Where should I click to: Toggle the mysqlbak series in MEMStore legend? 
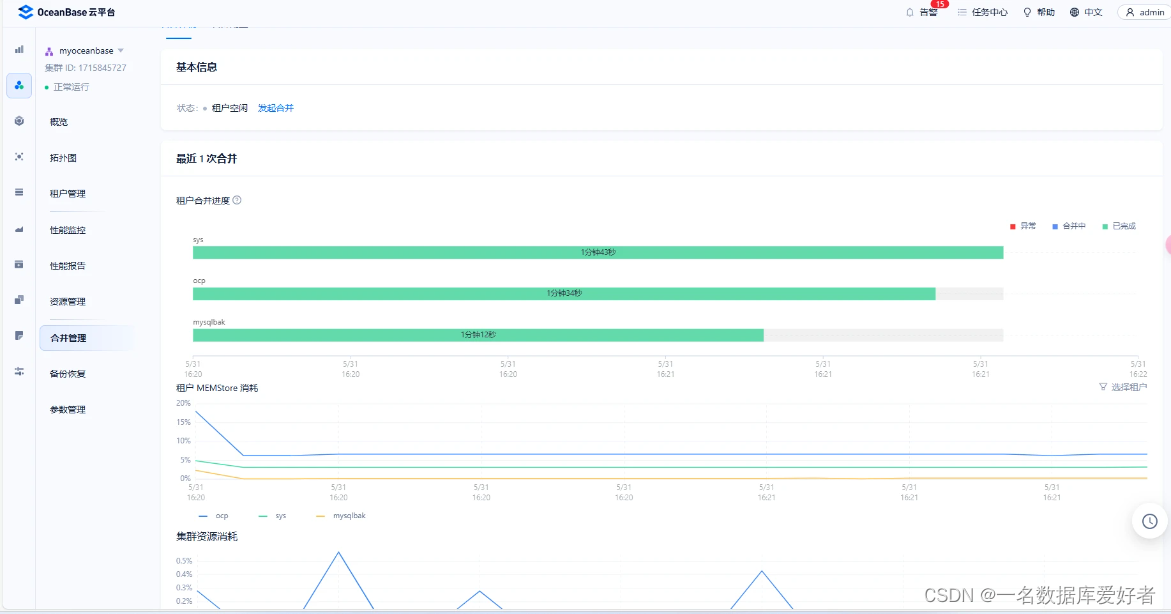[x=341, y=515]
